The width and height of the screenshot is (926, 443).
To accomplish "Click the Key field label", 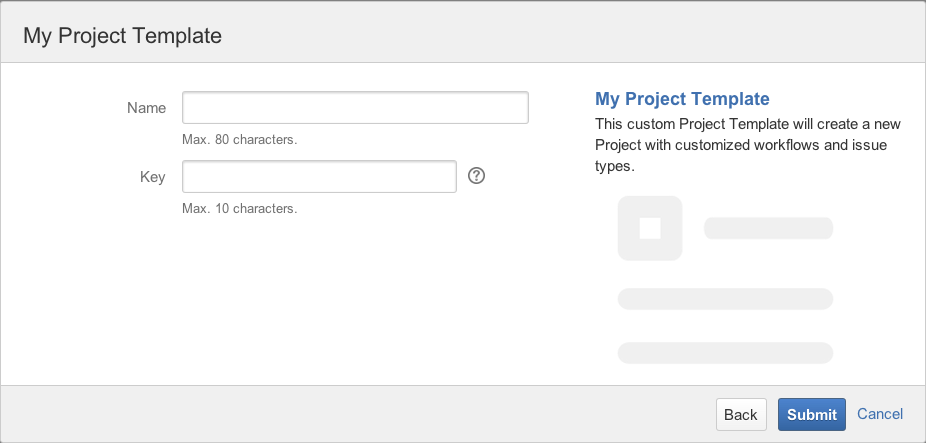I will [x=152, y=177].
